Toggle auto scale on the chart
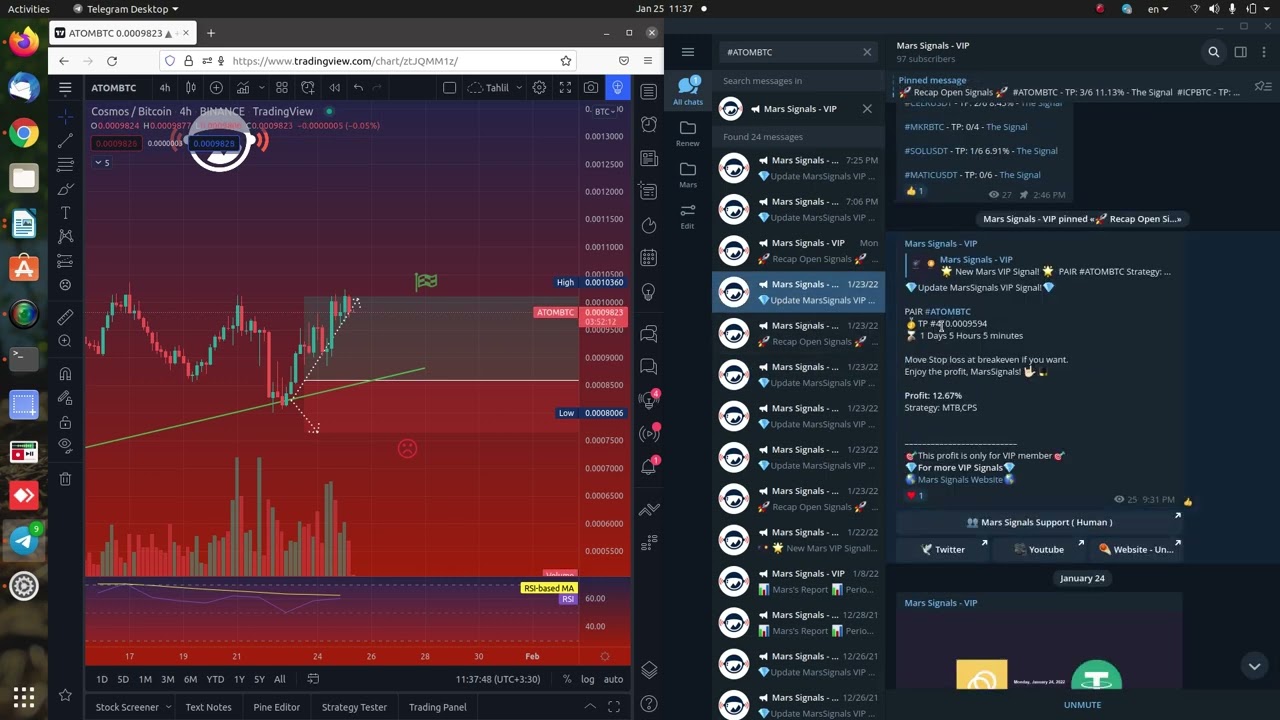 click(x=613, y=679)
